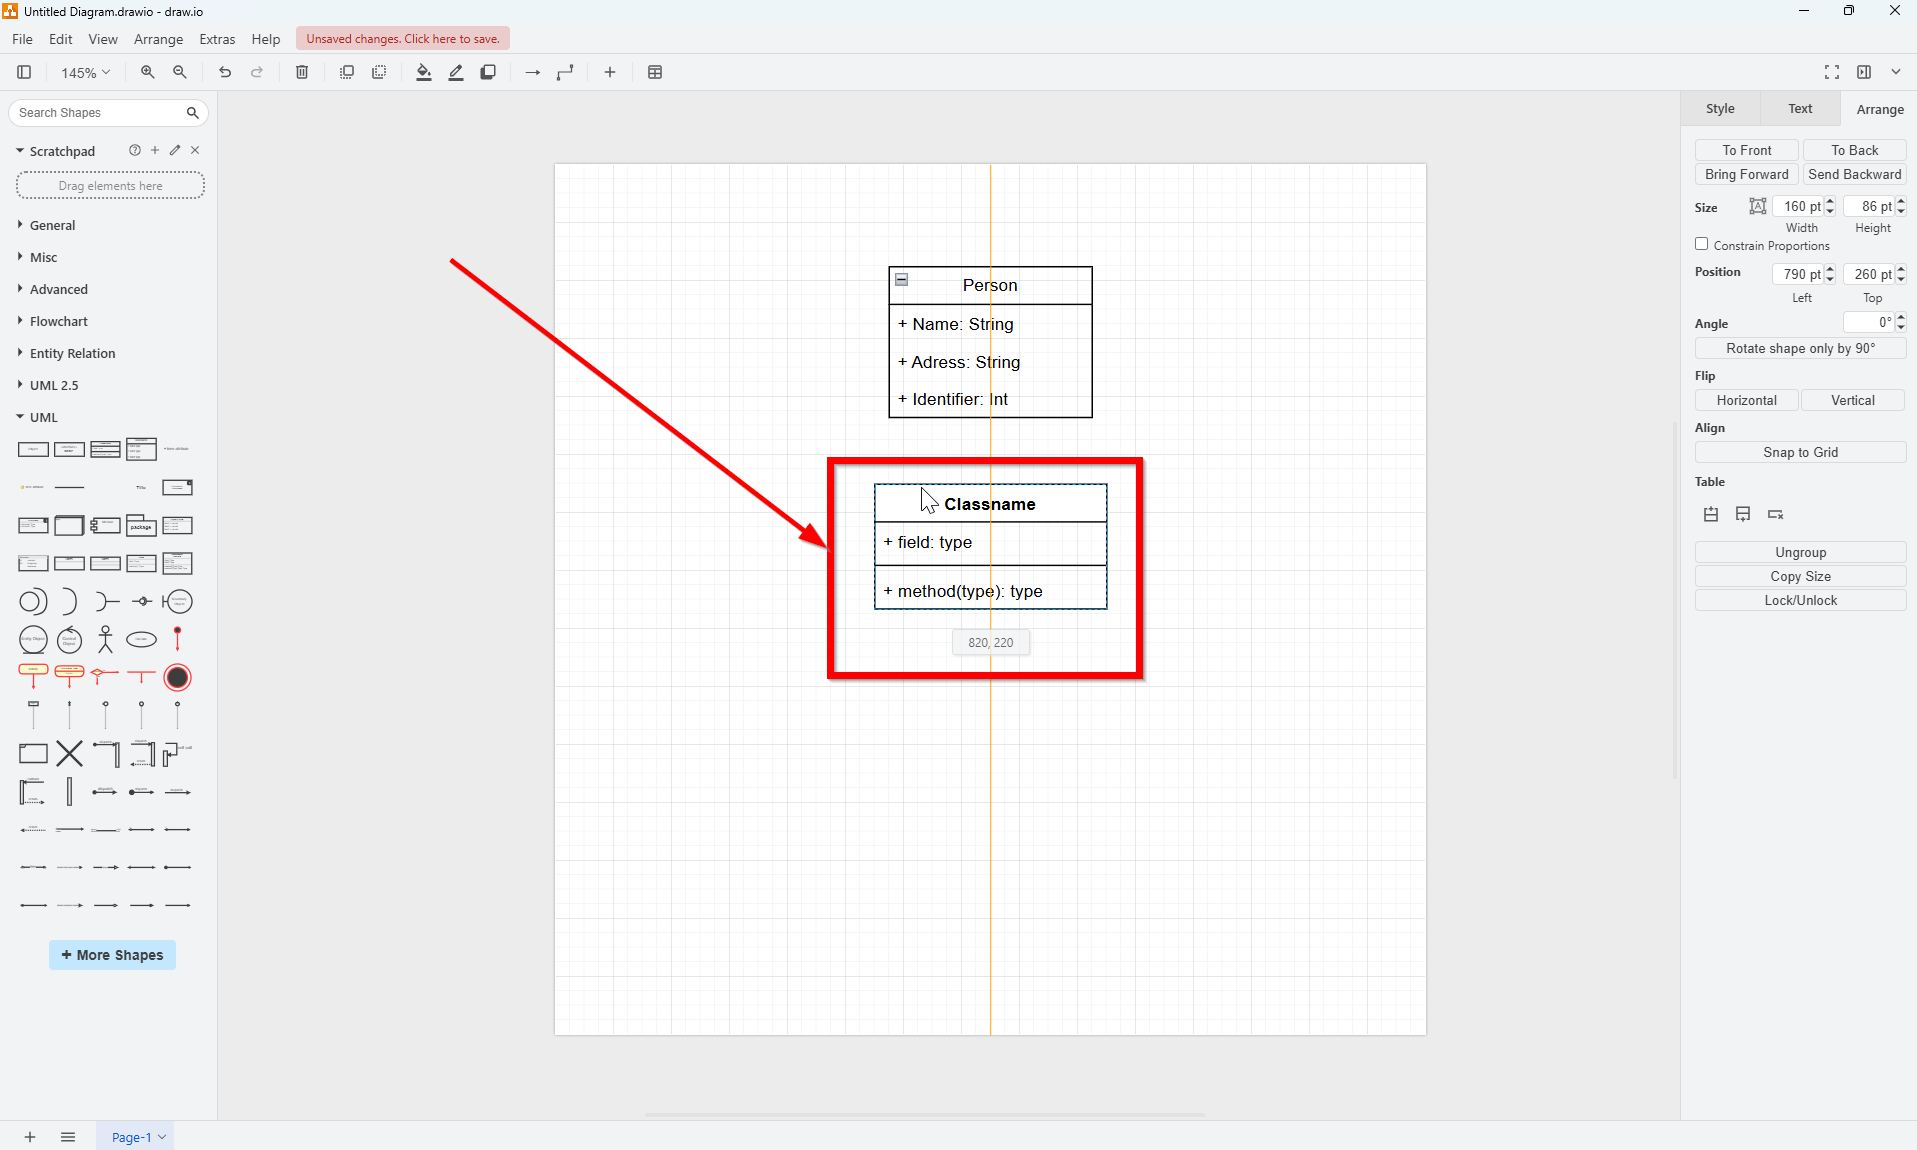Flip the shape horizontally
This screenshot has height=1150, width=1917.
1746,400
